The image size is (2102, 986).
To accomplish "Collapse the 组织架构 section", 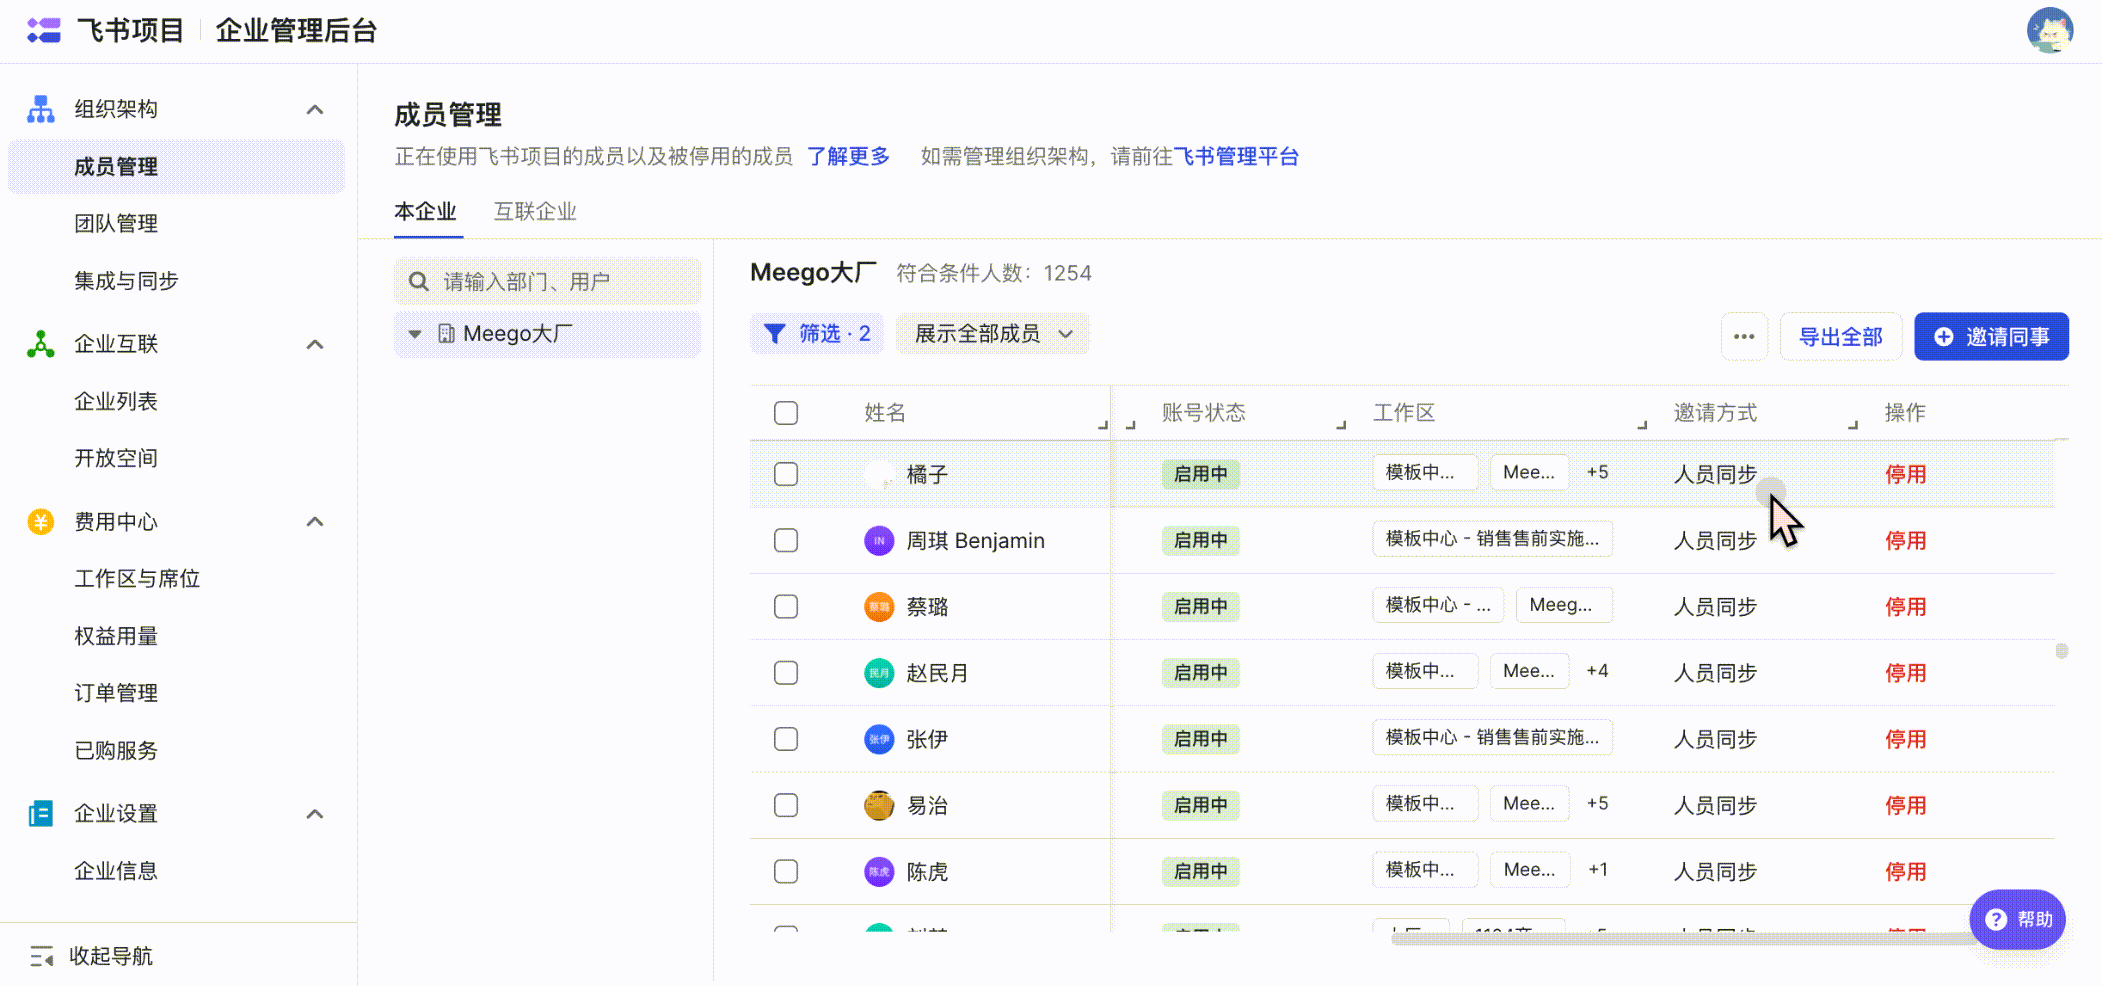I will pos(315,110).
